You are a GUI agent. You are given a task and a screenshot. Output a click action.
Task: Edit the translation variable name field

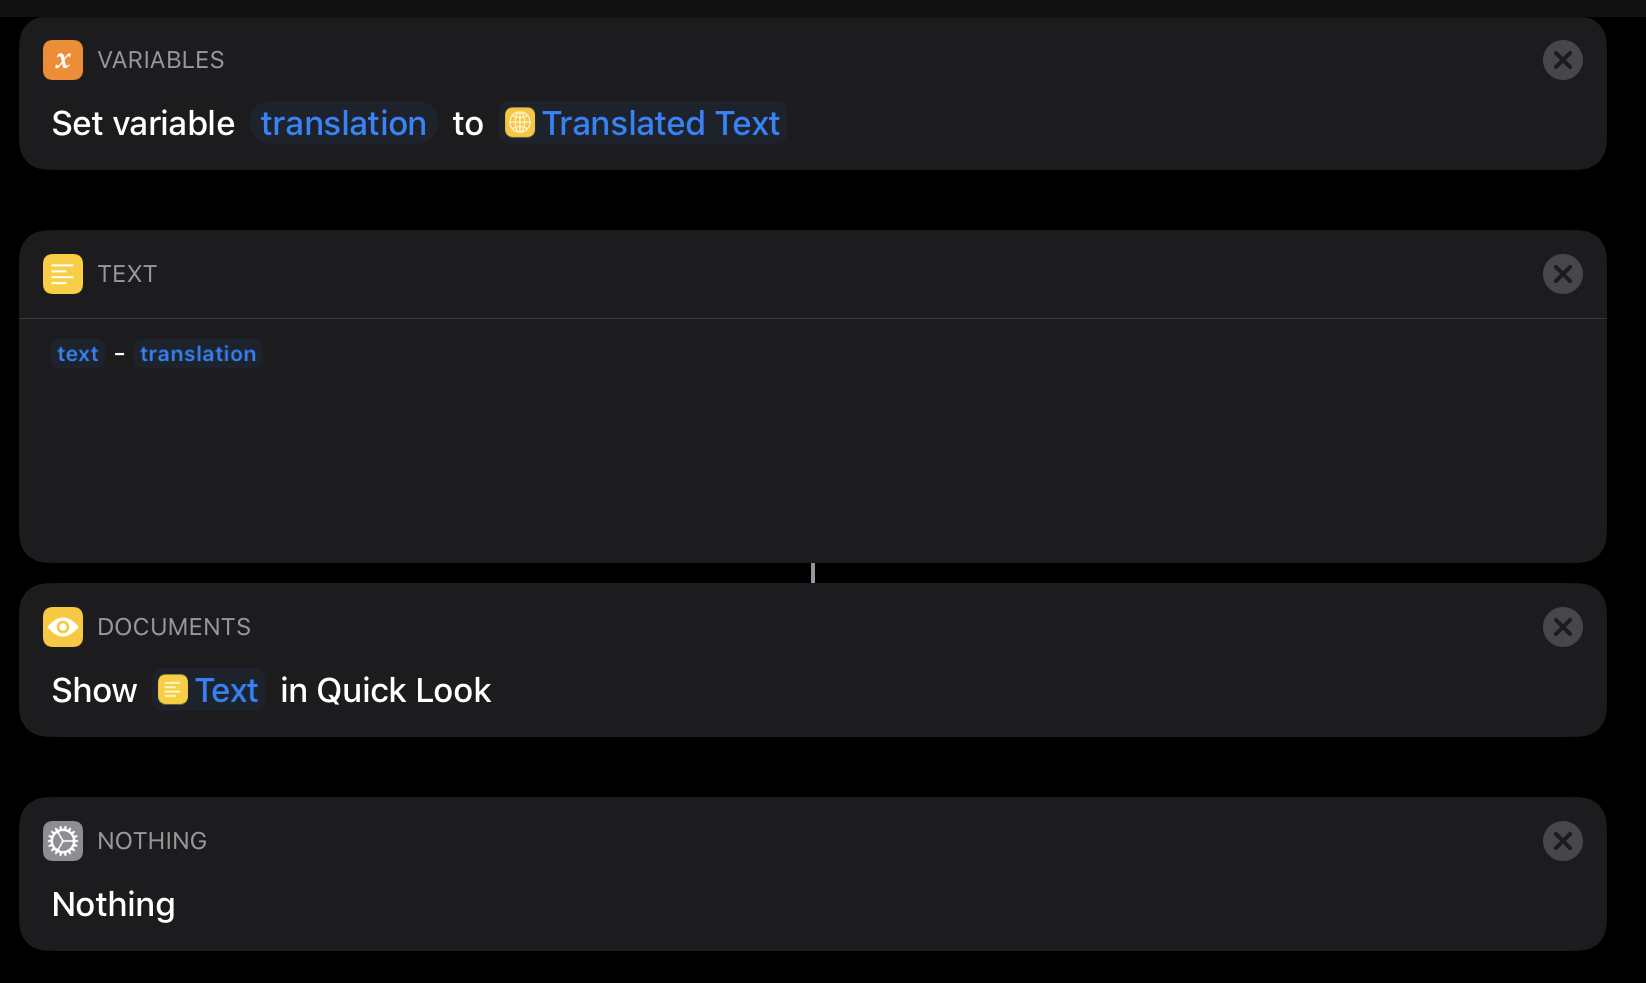click(x=343, y=123)
